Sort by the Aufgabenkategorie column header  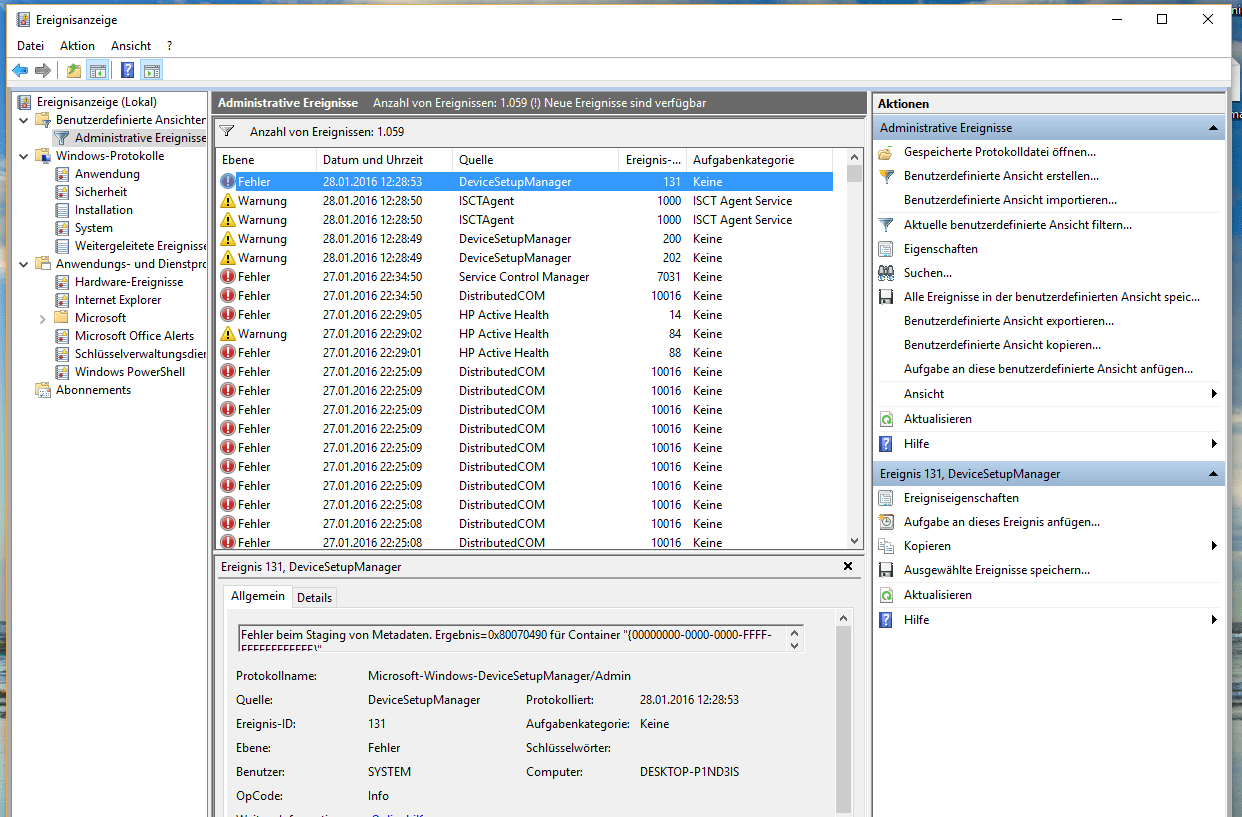tap(760, 160)
